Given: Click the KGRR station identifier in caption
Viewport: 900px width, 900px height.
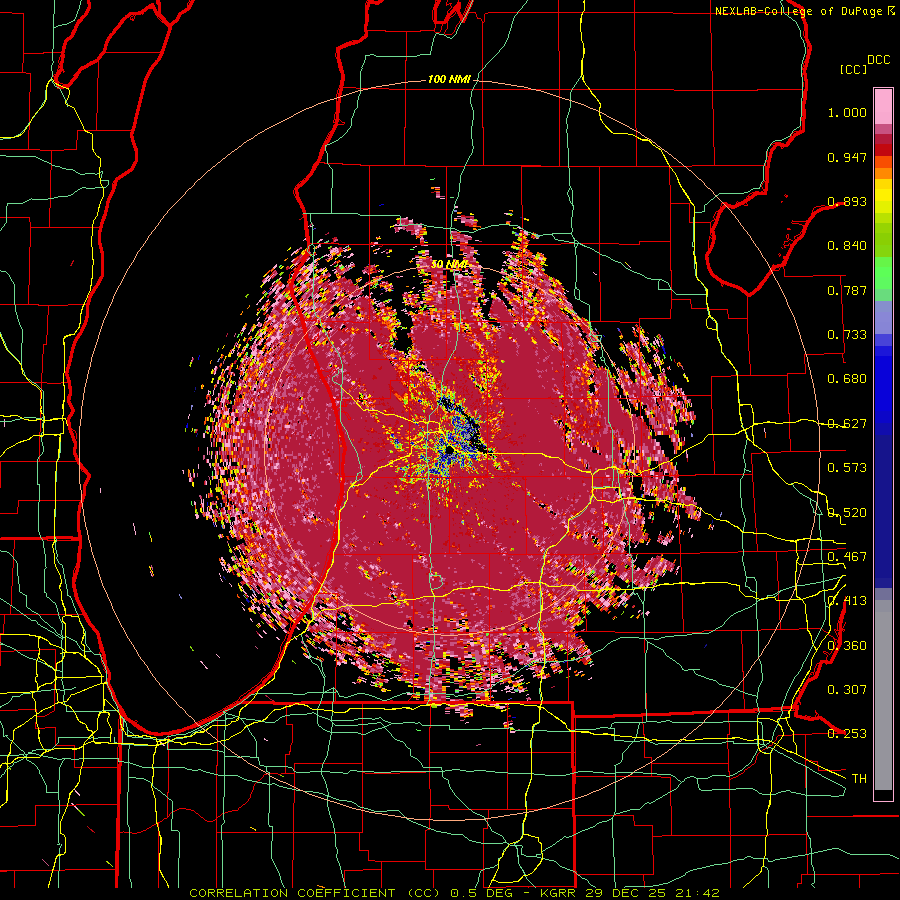Looking at the screenshot, I should [x=560, y=893].
